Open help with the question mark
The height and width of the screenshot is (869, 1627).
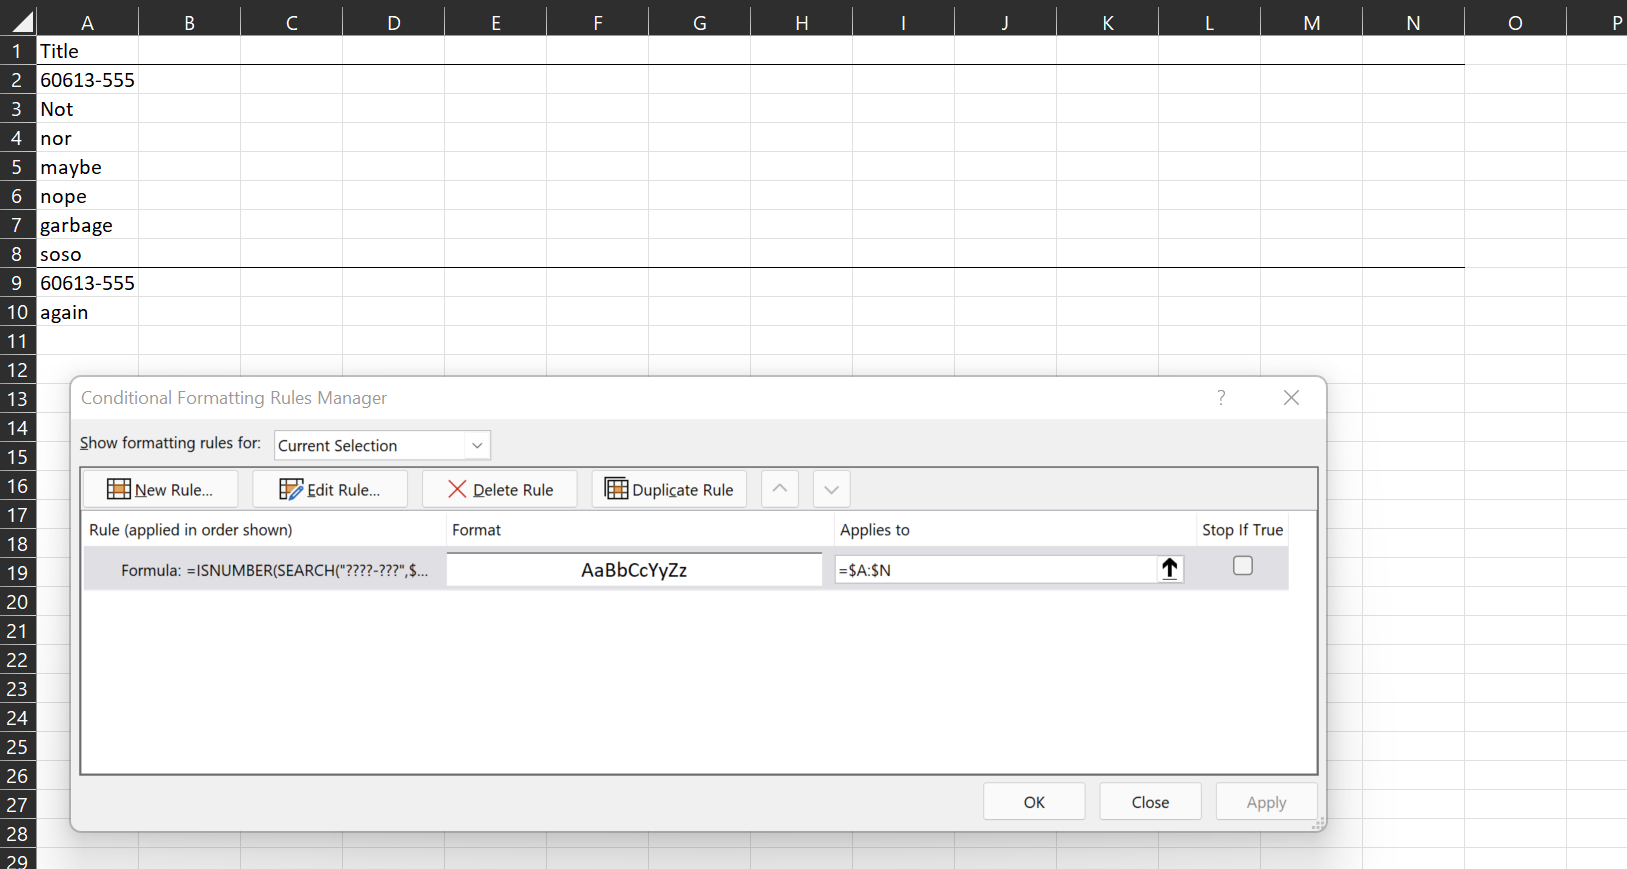[x=1221, y=398]
